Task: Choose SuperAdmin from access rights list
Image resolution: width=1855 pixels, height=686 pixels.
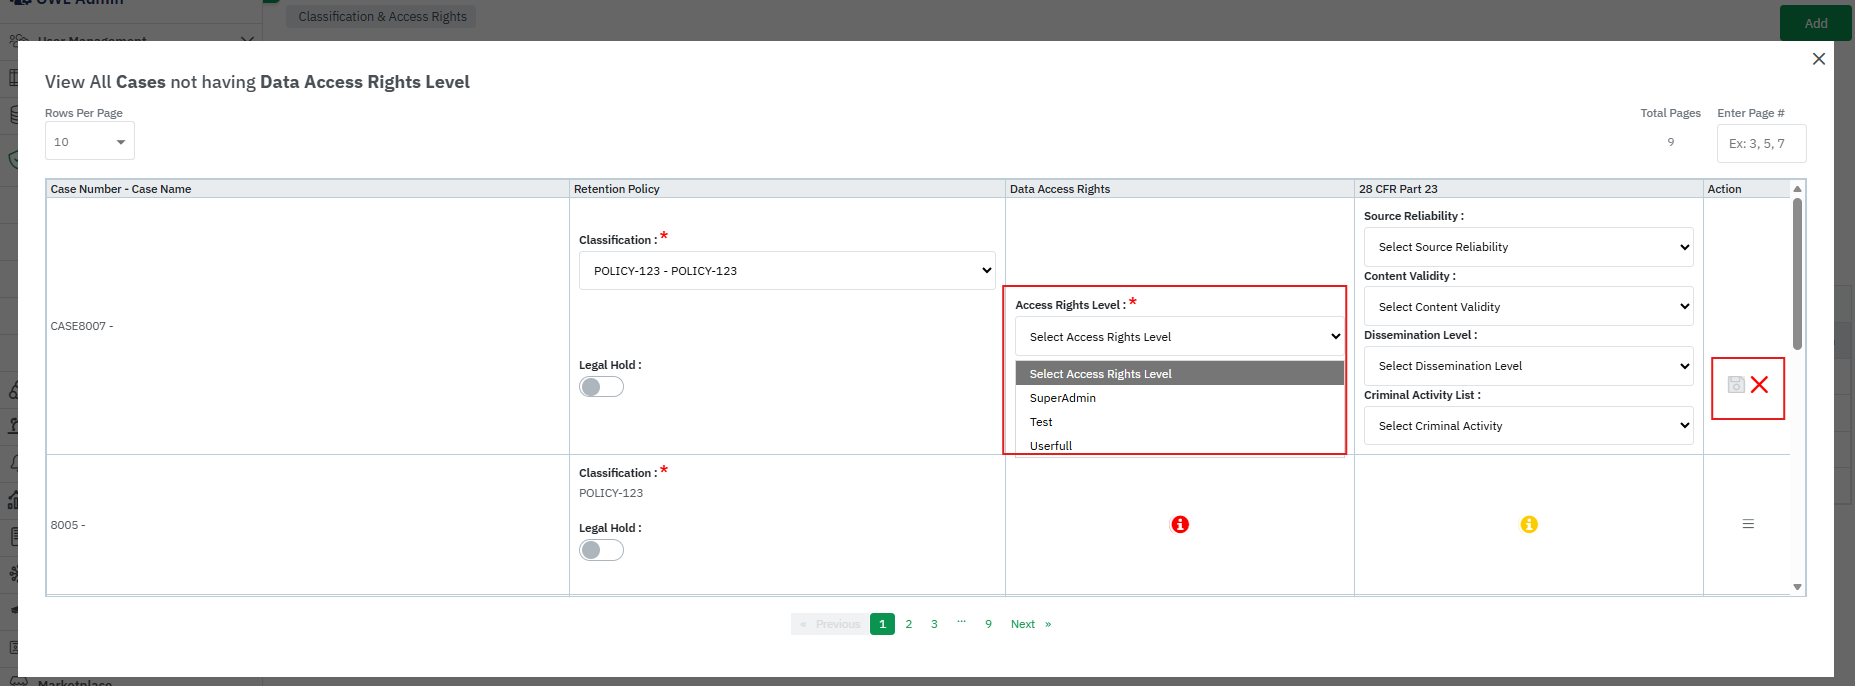Action: tap(1063, 398)
